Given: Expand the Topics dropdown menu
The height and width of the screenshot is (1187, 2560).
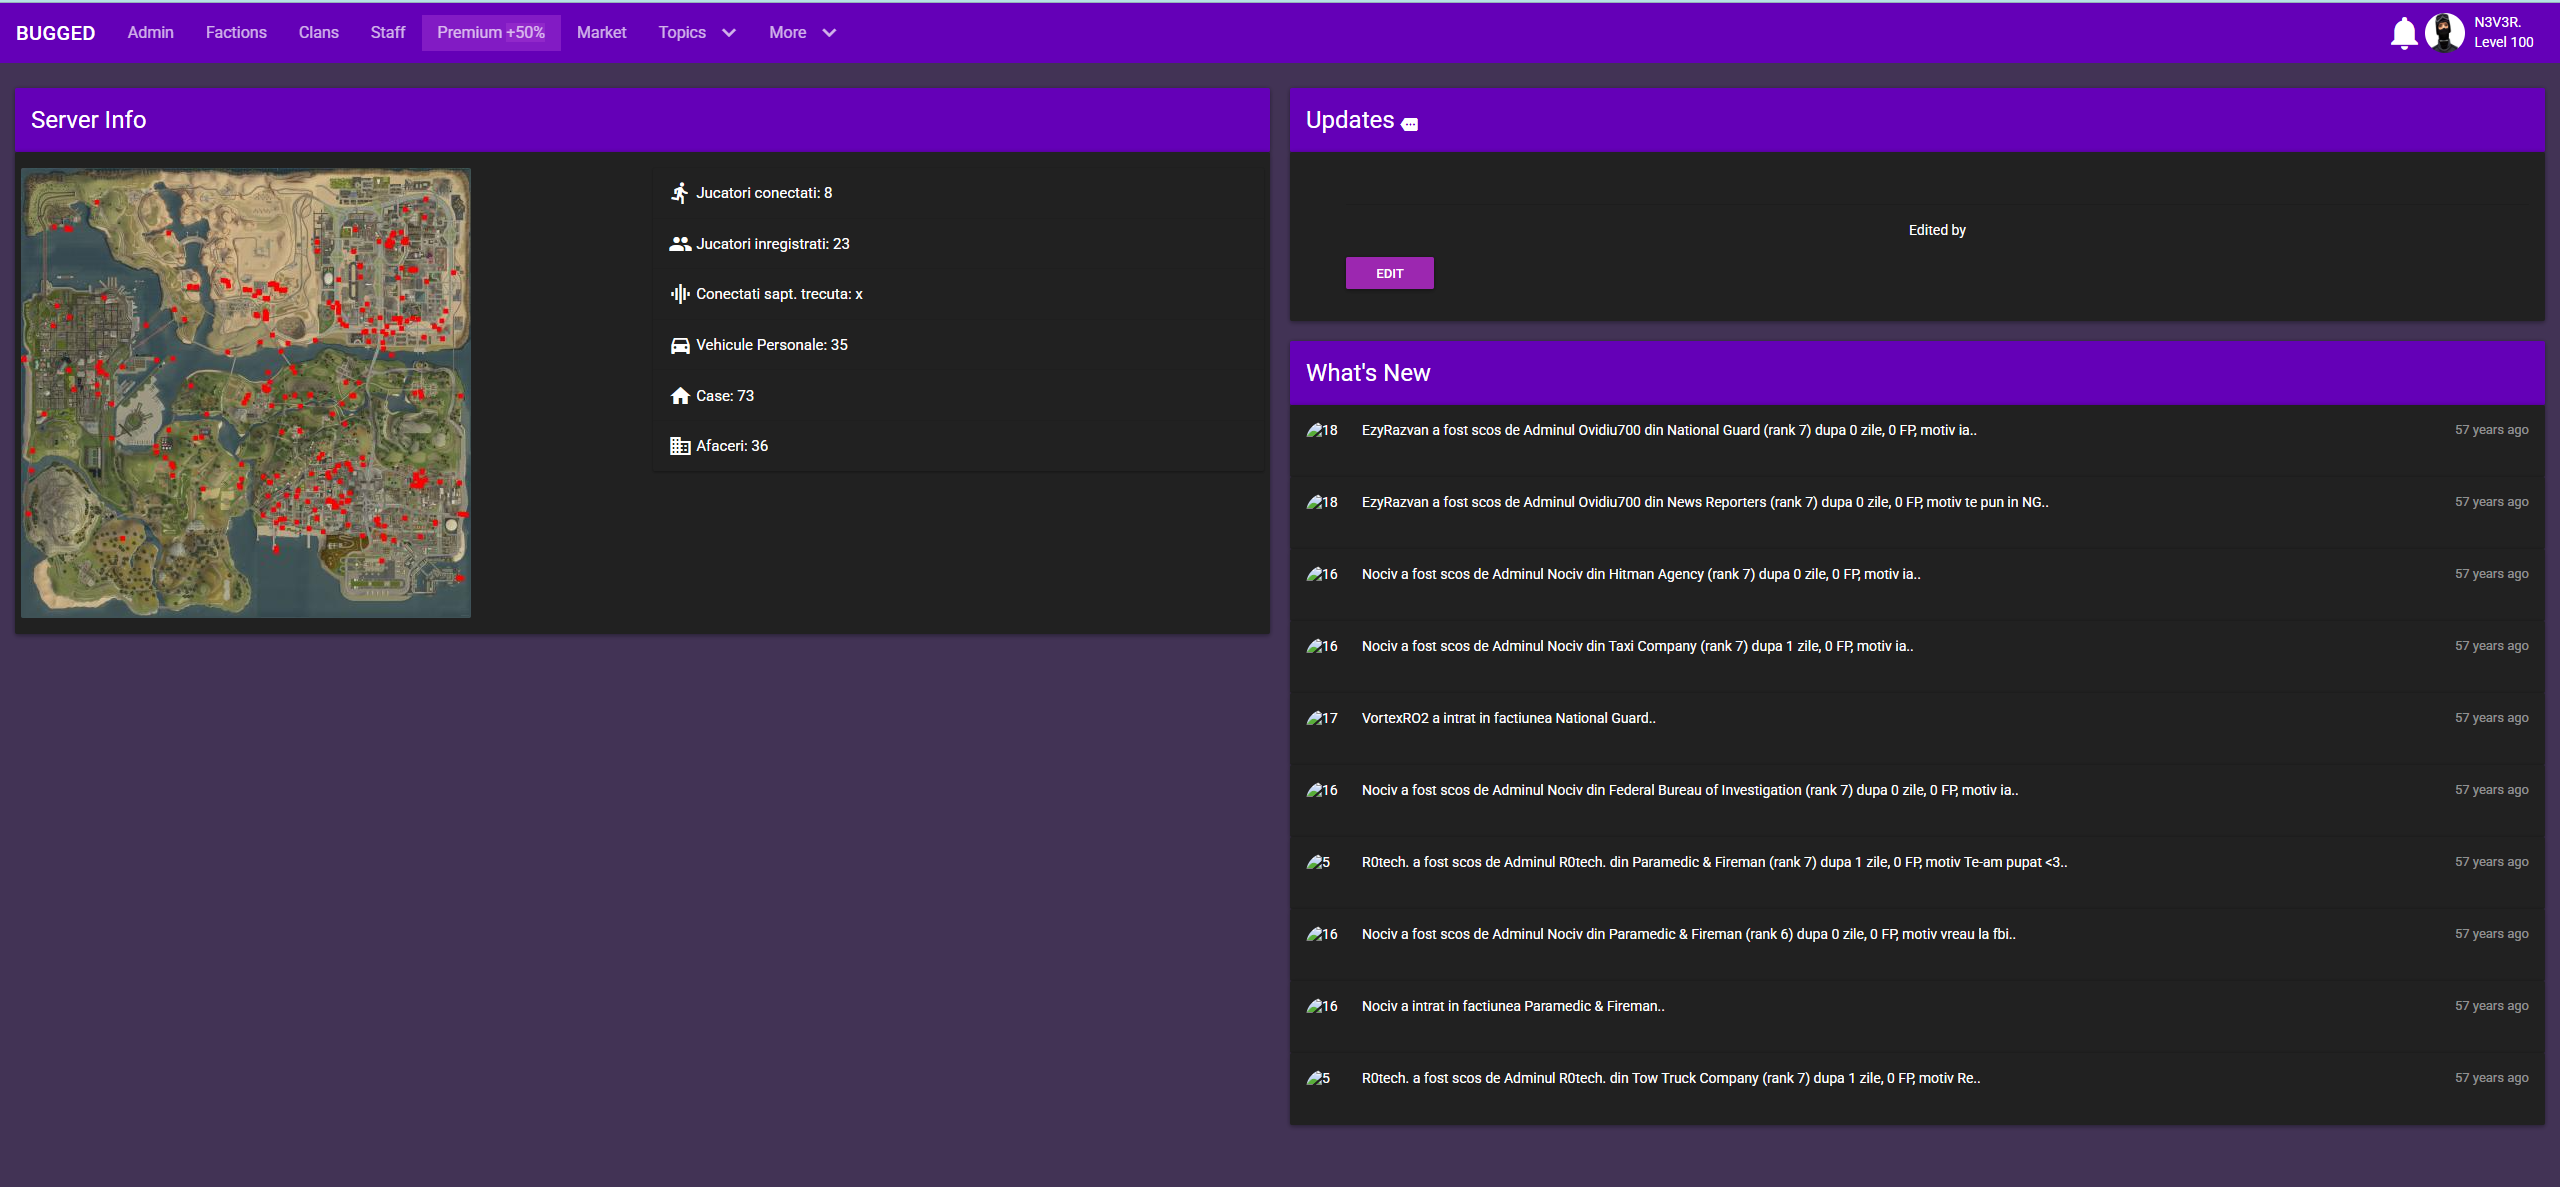Looking at the screenshot, I should point(683,33).
